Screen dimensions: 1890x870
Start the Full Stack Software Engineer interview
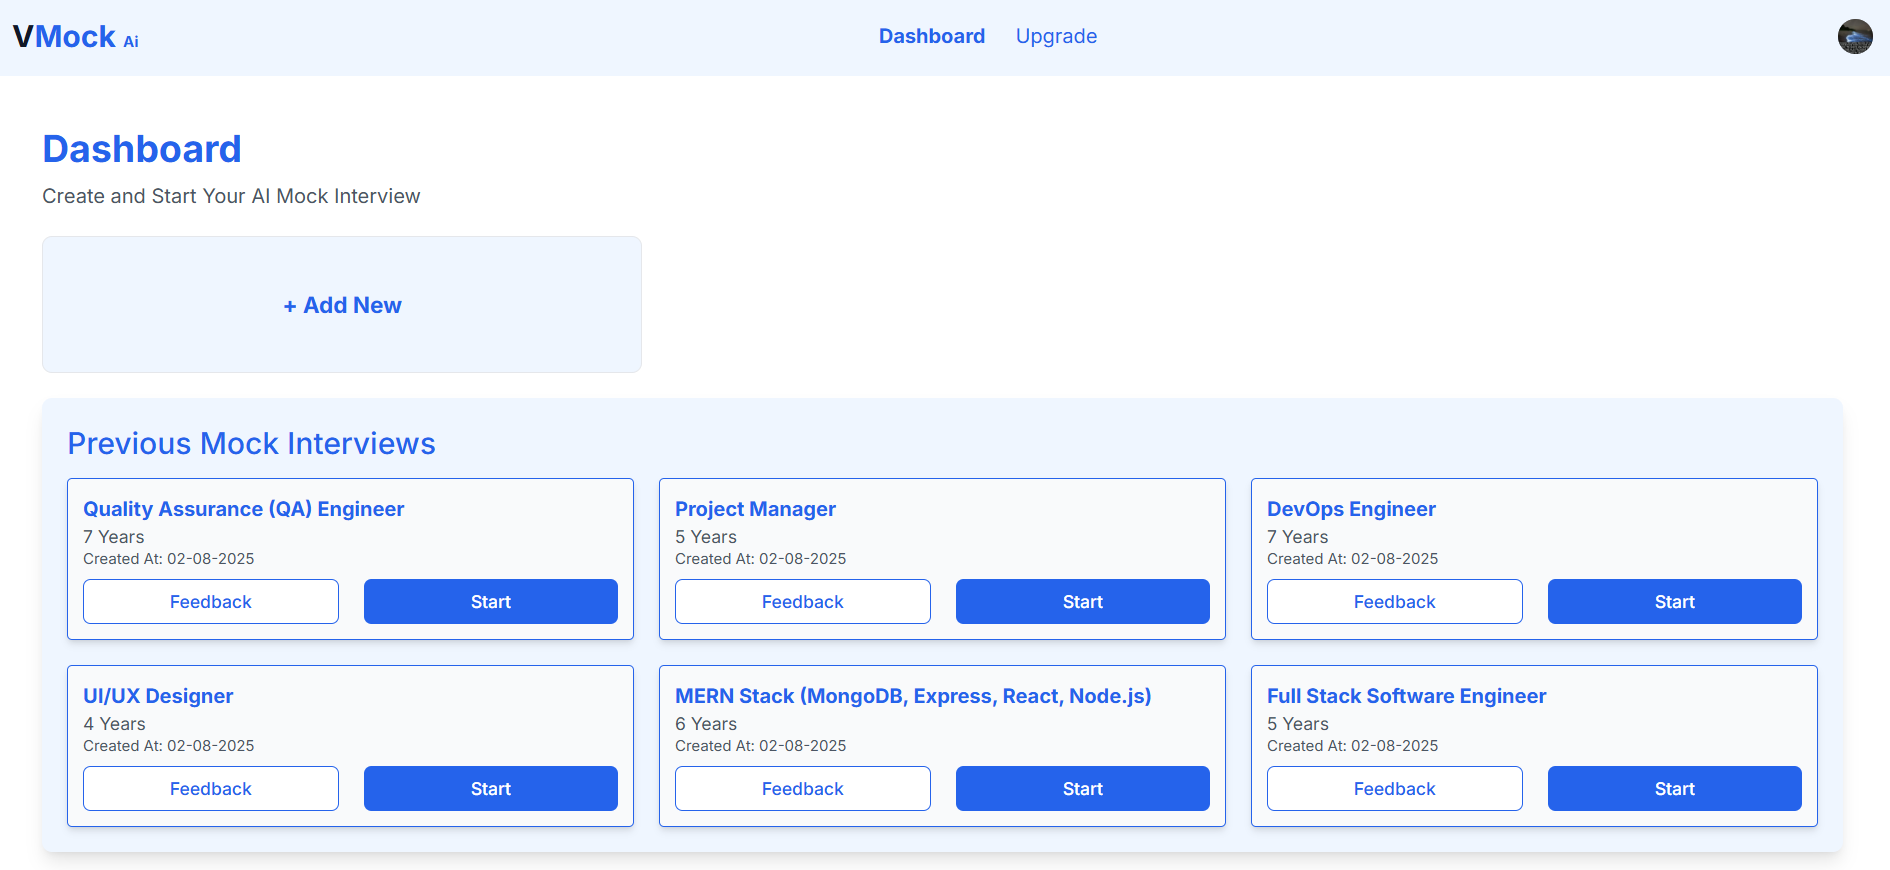tap(1674, 789)
